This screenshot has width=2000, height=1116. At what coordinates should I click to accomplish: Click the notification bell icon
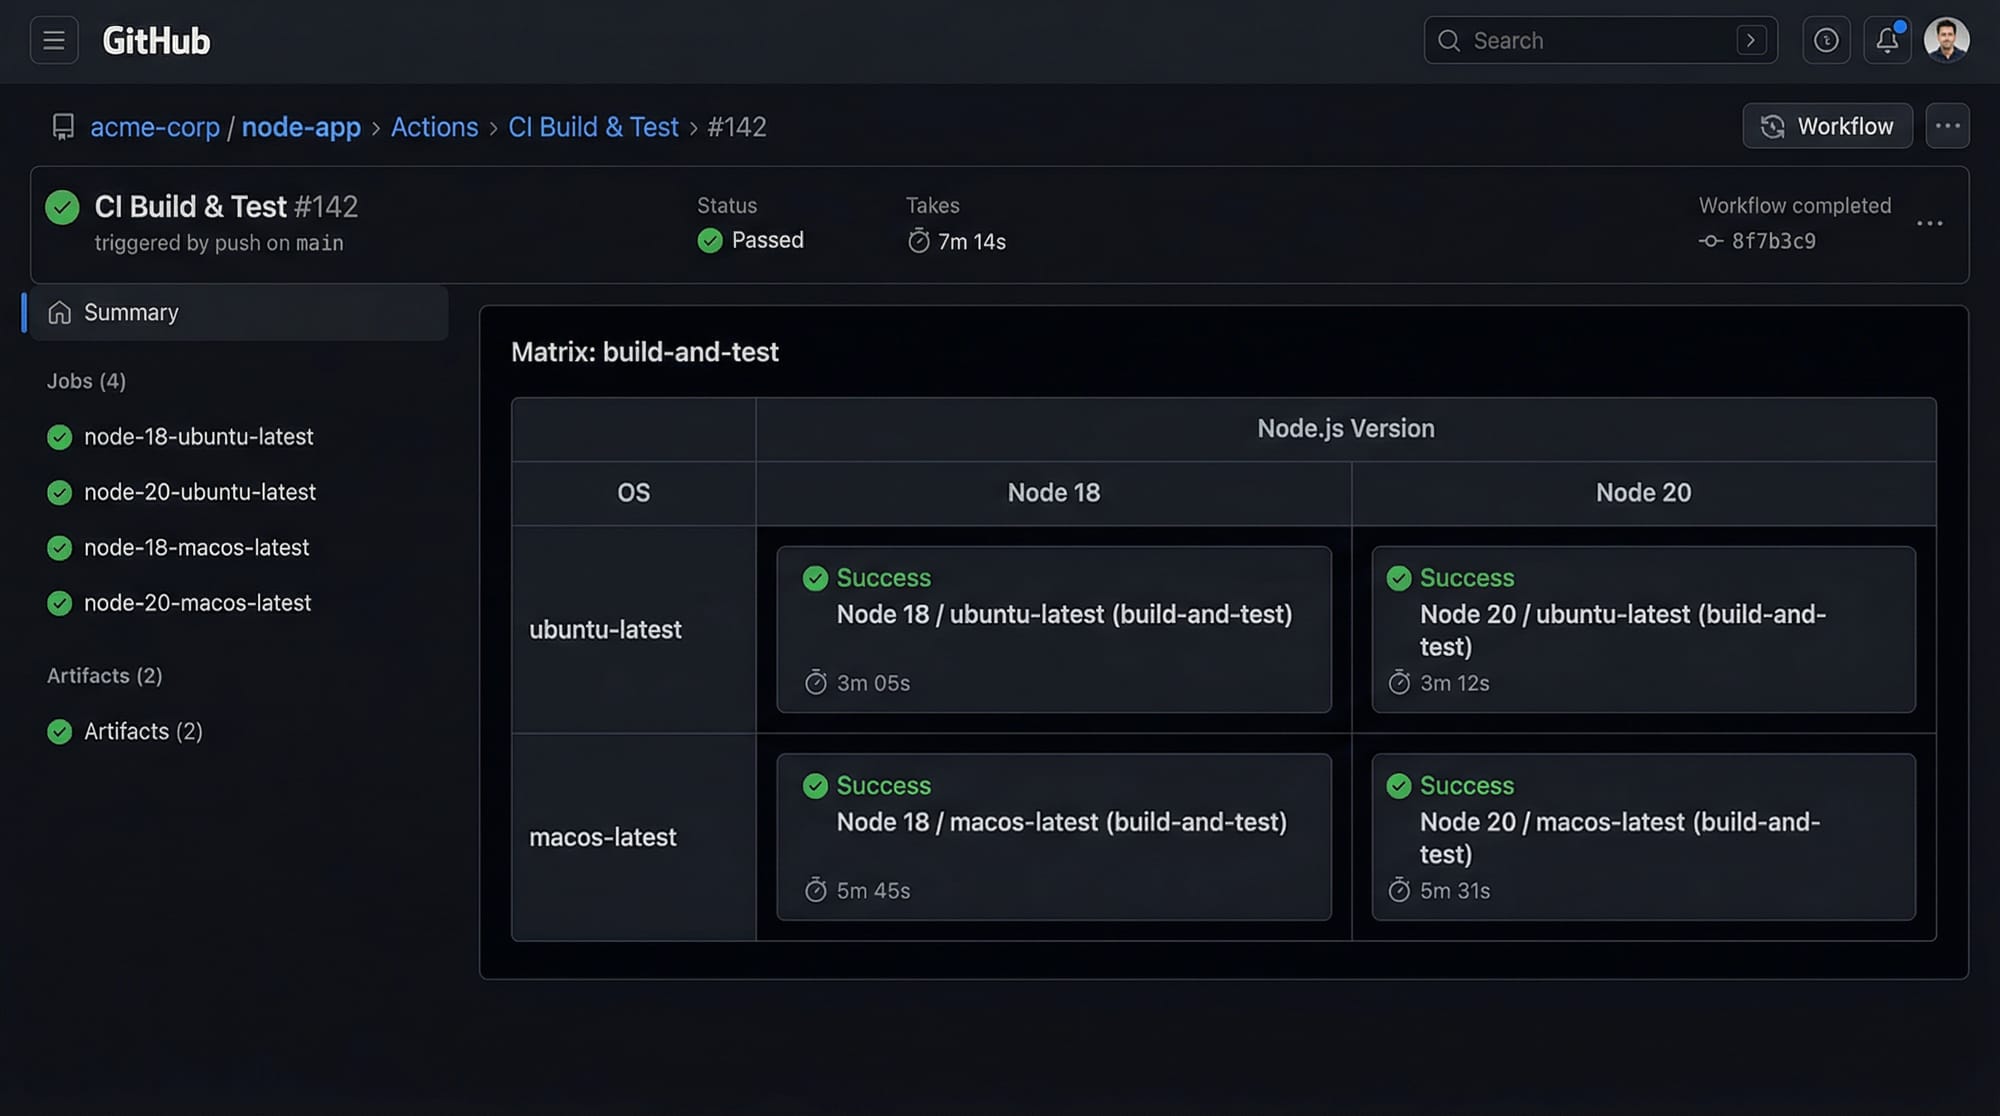point(1888,40)
